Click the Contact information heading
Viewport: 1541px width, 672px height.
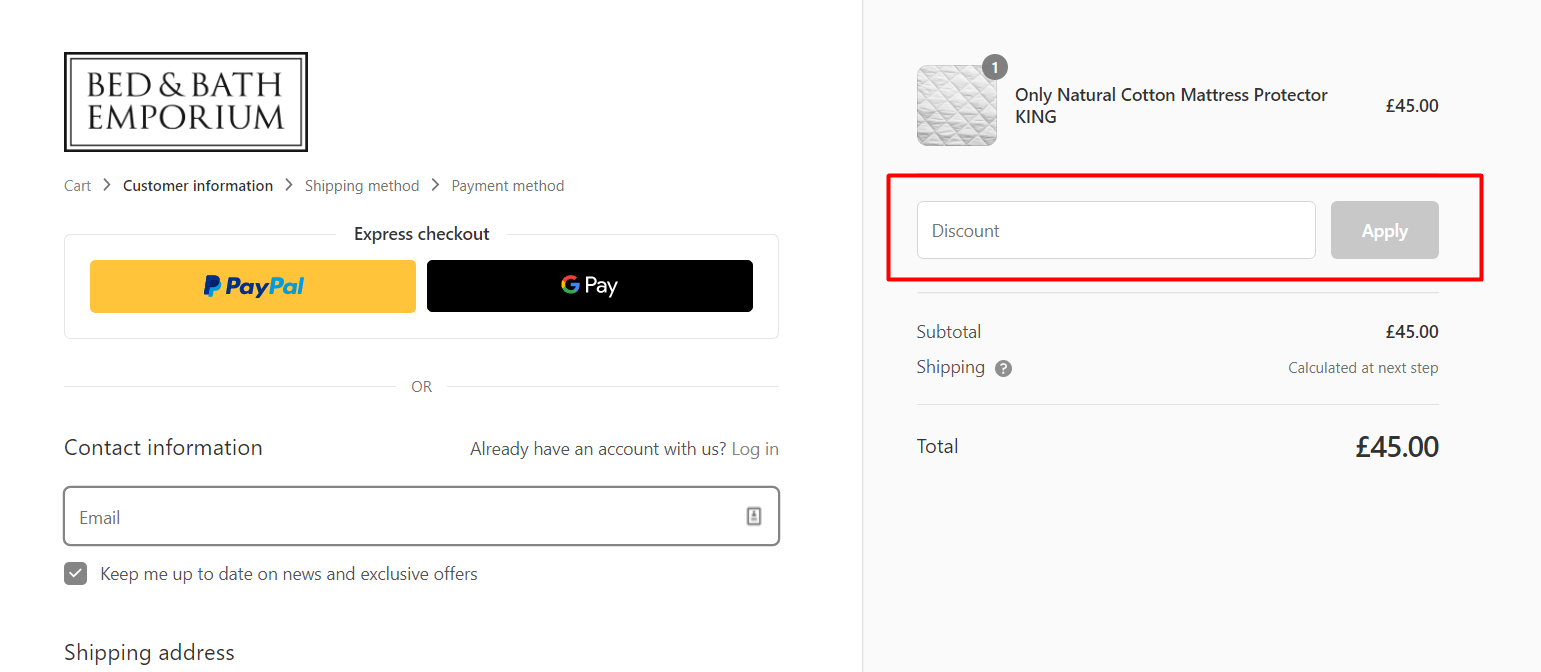click(x=163, y=448)
